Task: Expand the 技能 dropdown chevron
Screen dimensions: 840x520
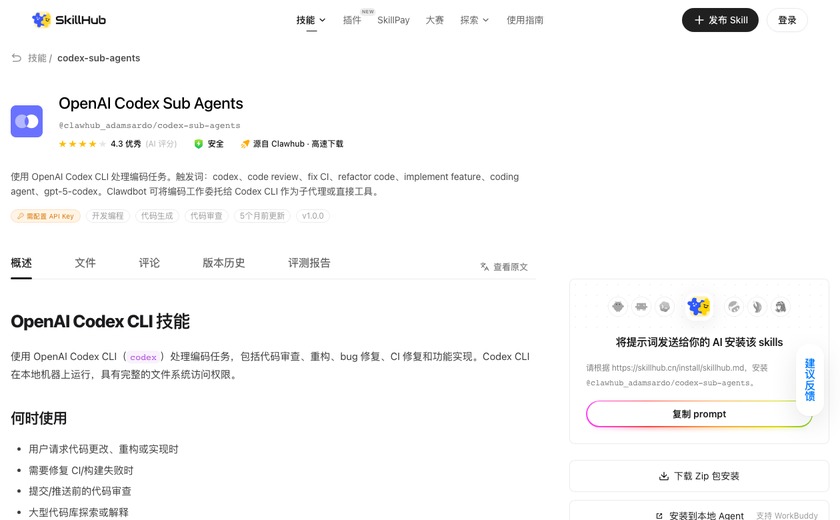Action: [x=322, y=20]
